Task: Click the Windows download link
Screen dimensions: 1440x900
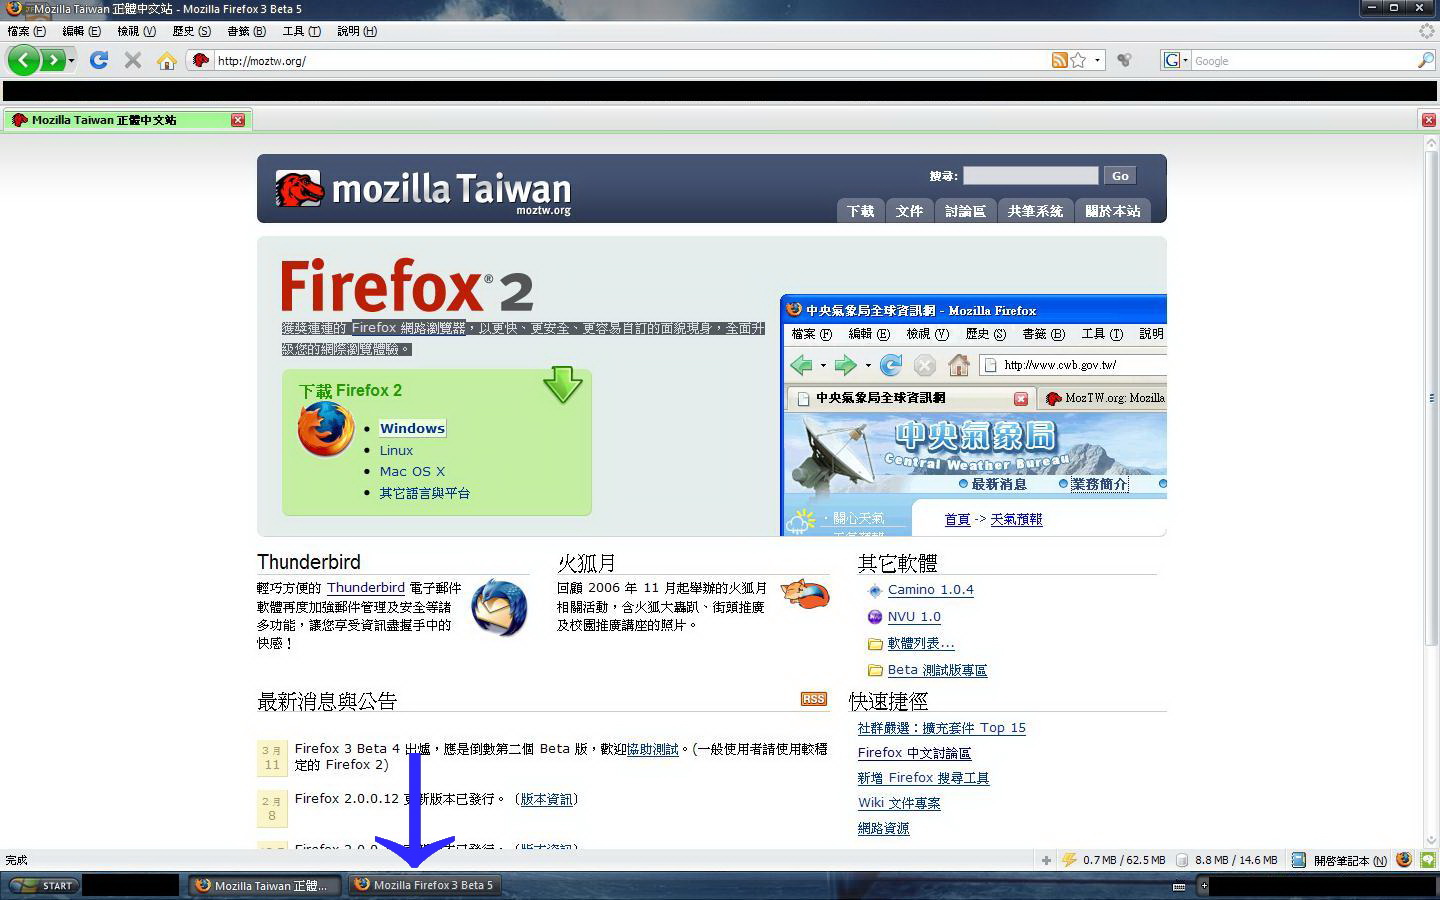Action: pyautogui.click(x=412, y=428)
